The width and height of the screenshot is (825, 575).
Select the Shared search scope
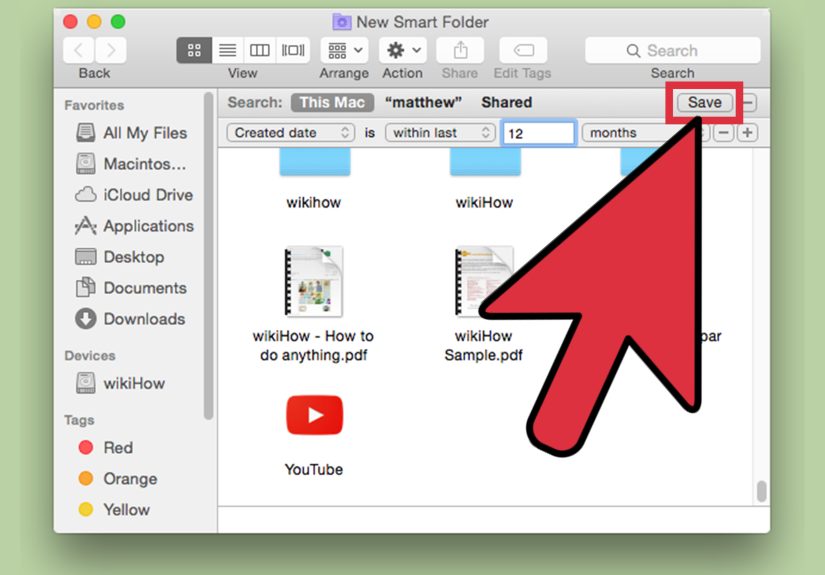506,102
